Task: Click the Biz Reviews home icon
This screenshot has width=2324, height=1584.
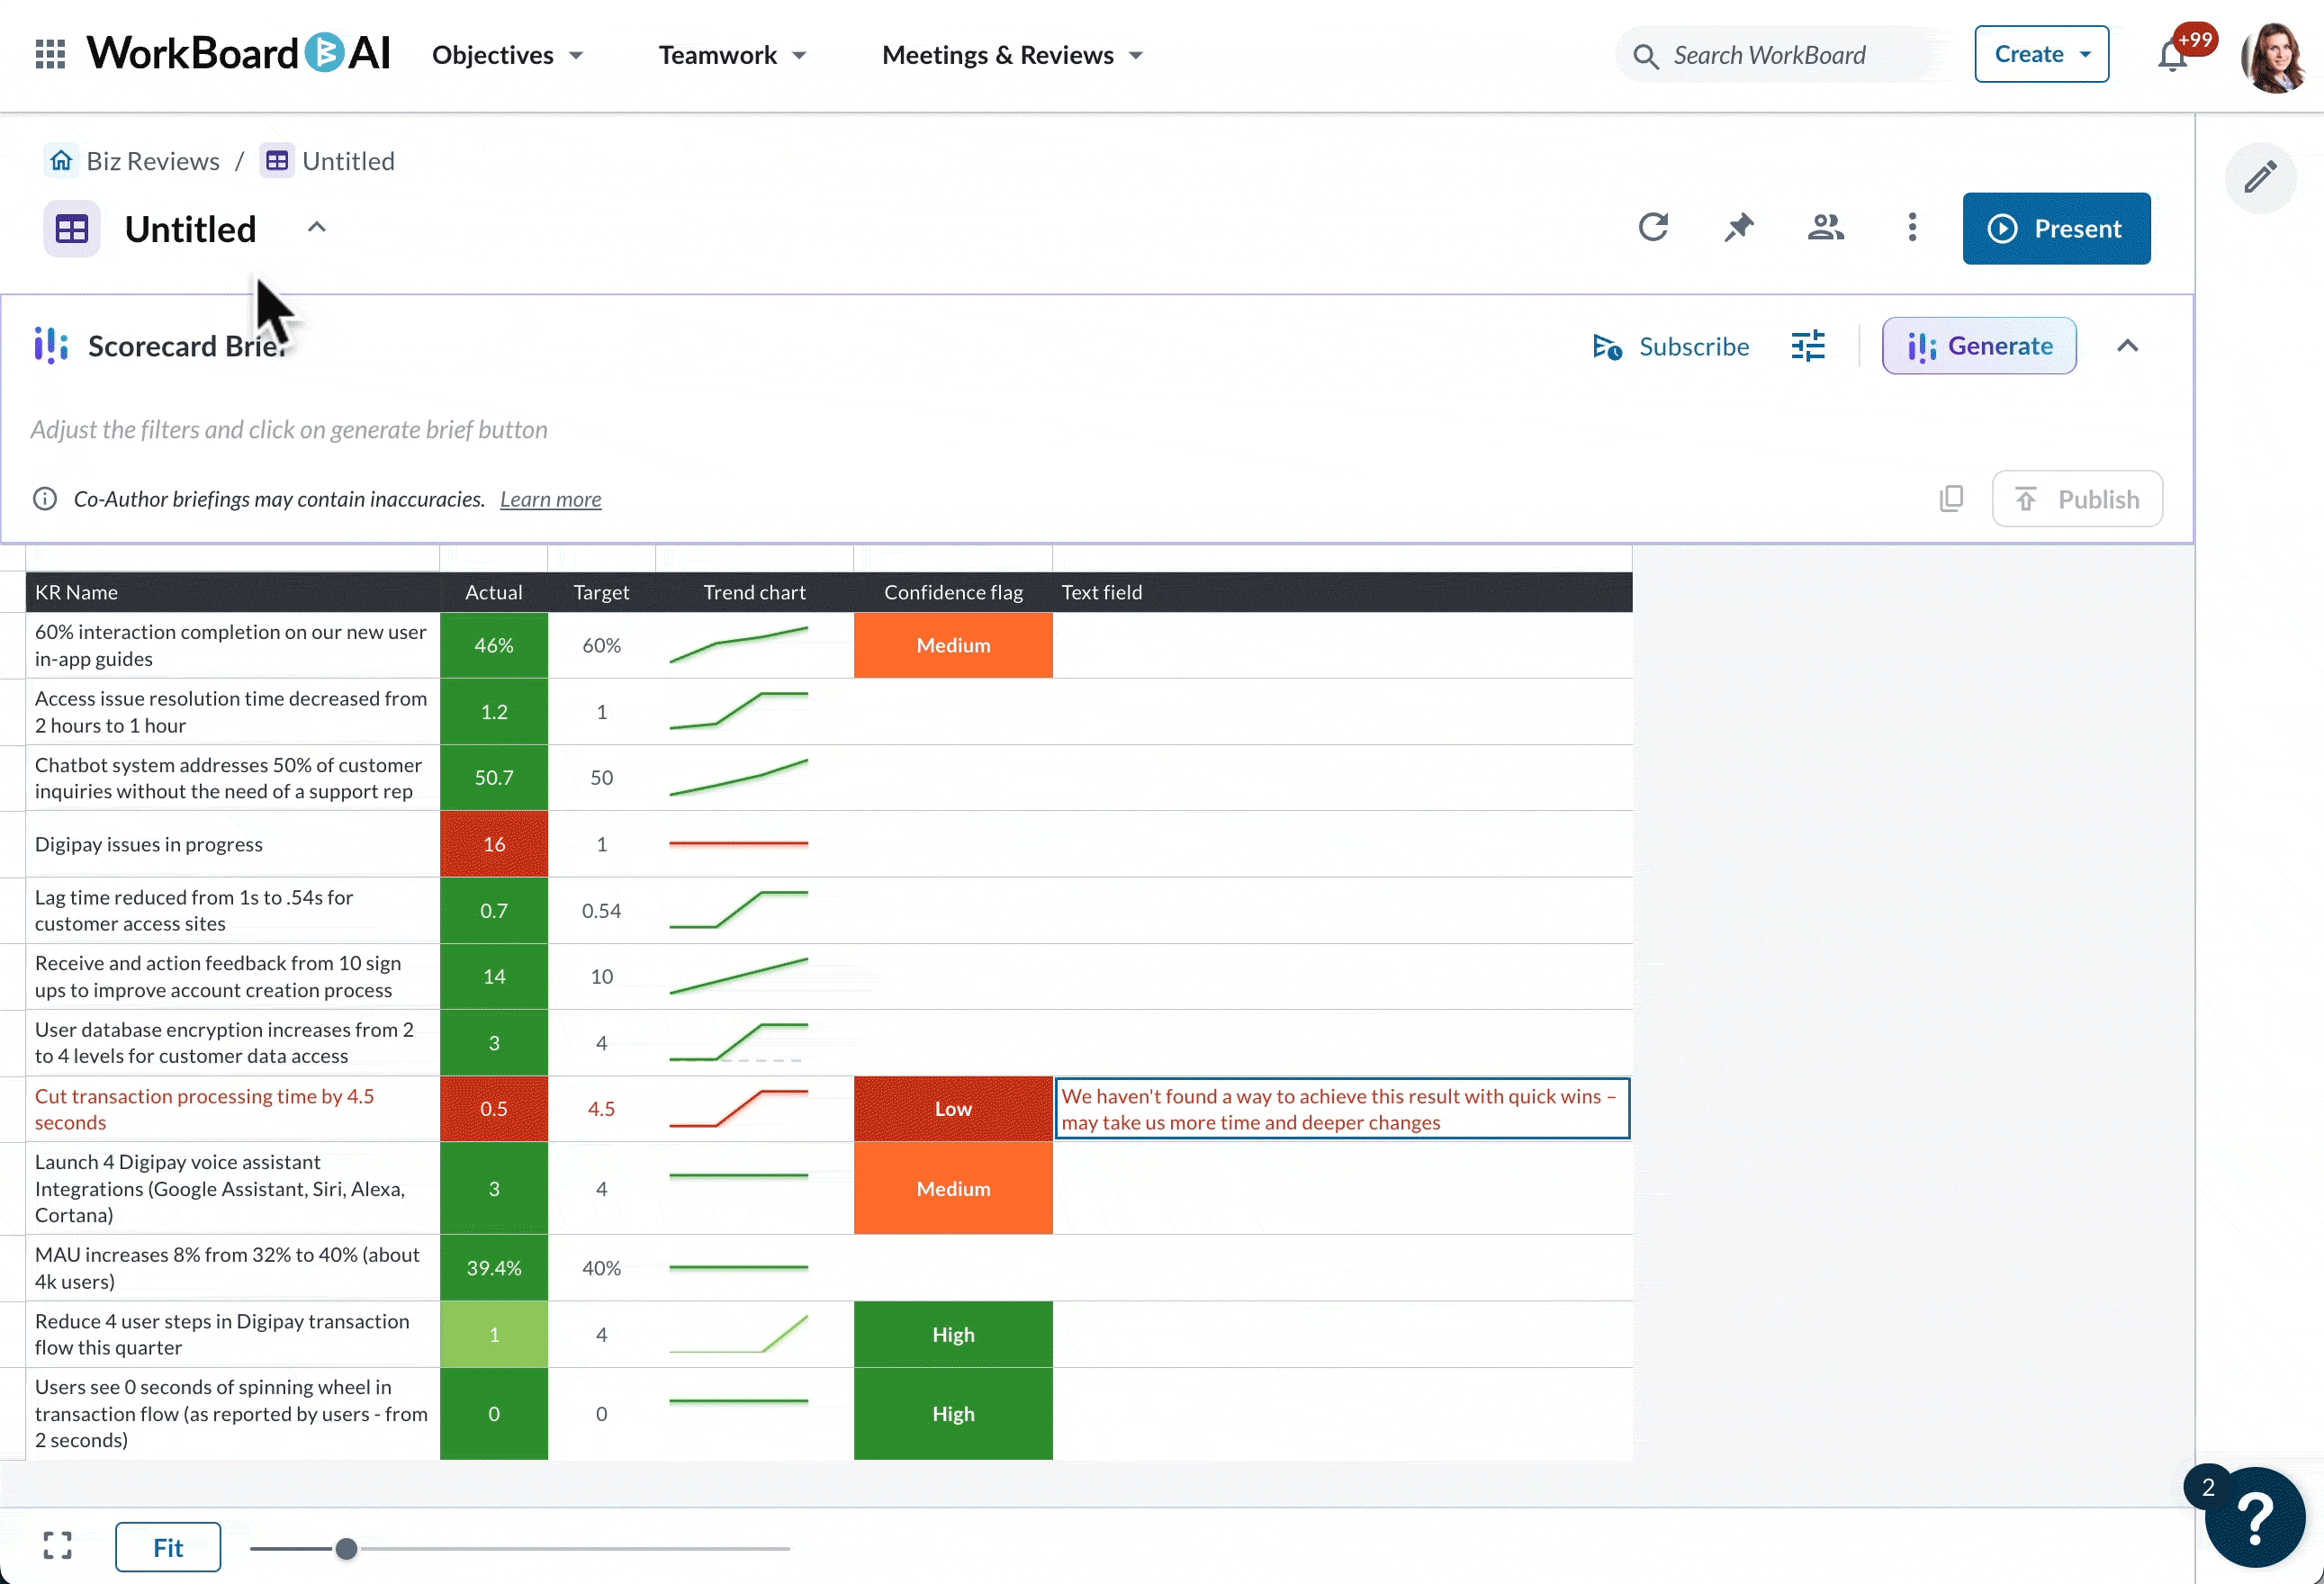Action: coord(61,161)
